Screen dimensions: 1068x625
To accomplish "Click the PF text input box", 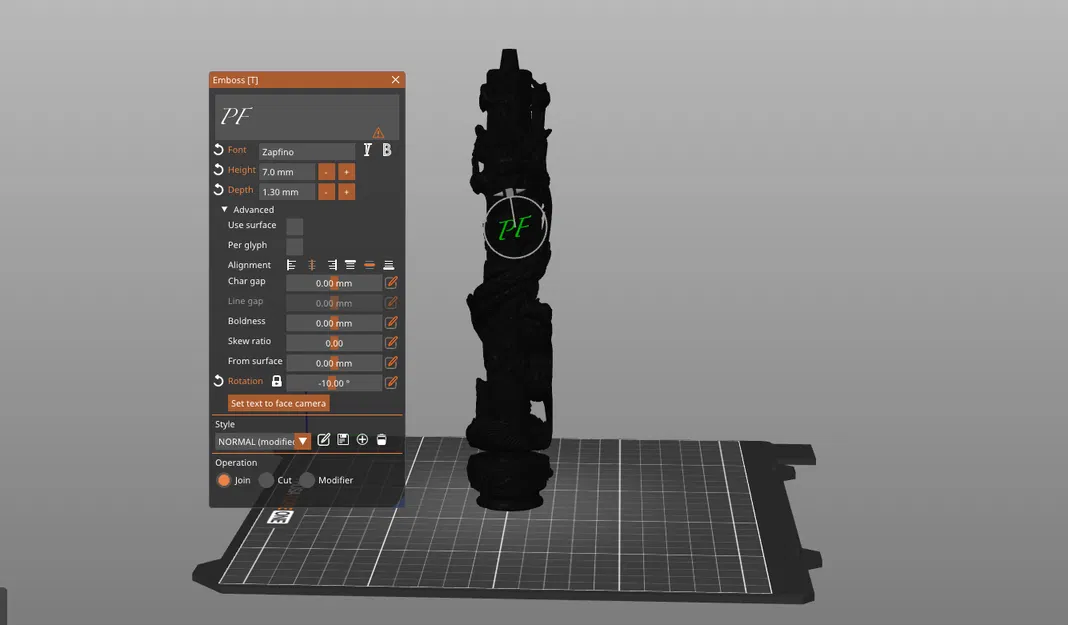I will [307, 117].
